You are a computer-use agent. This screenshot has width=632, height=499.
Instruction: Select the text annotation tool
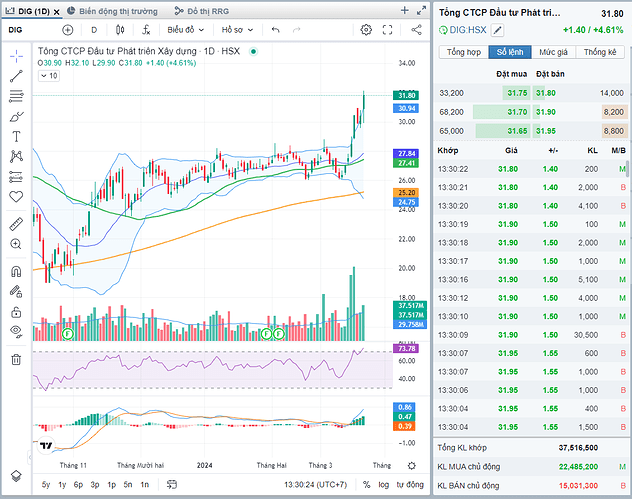pos(16,135)
